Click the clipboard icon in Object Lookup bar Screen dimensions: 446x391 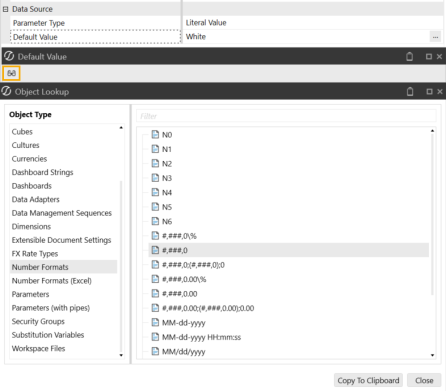coord(410,92)
